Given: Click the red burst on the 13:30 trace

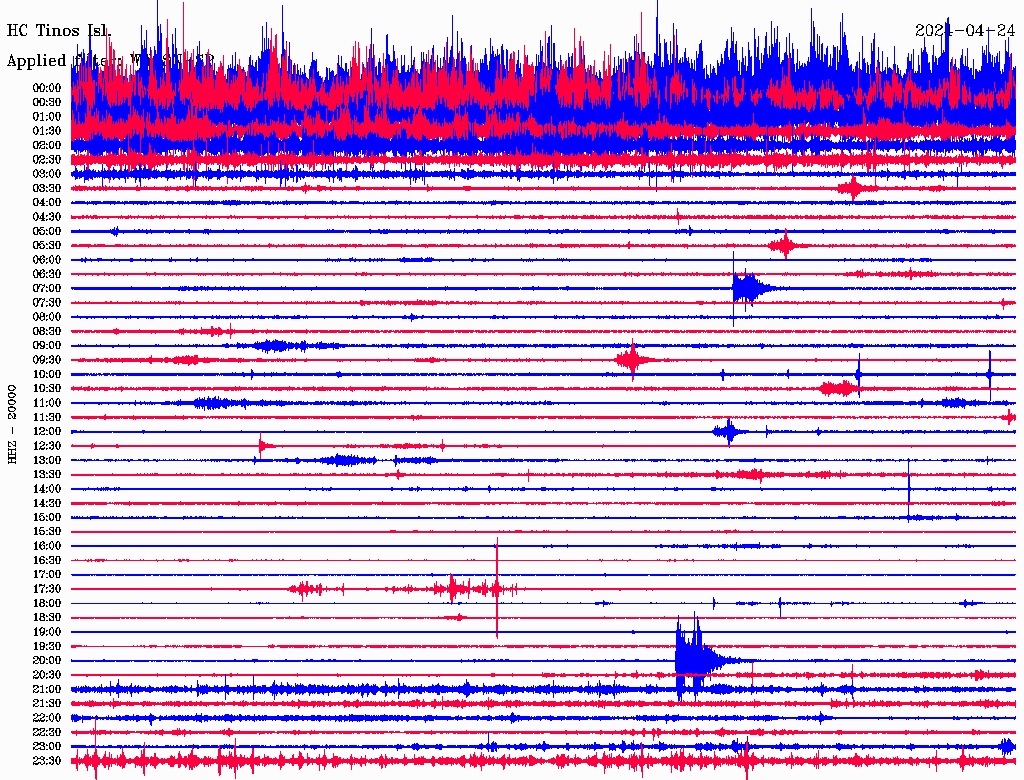Looking at the screenshot, I should 751,474.
